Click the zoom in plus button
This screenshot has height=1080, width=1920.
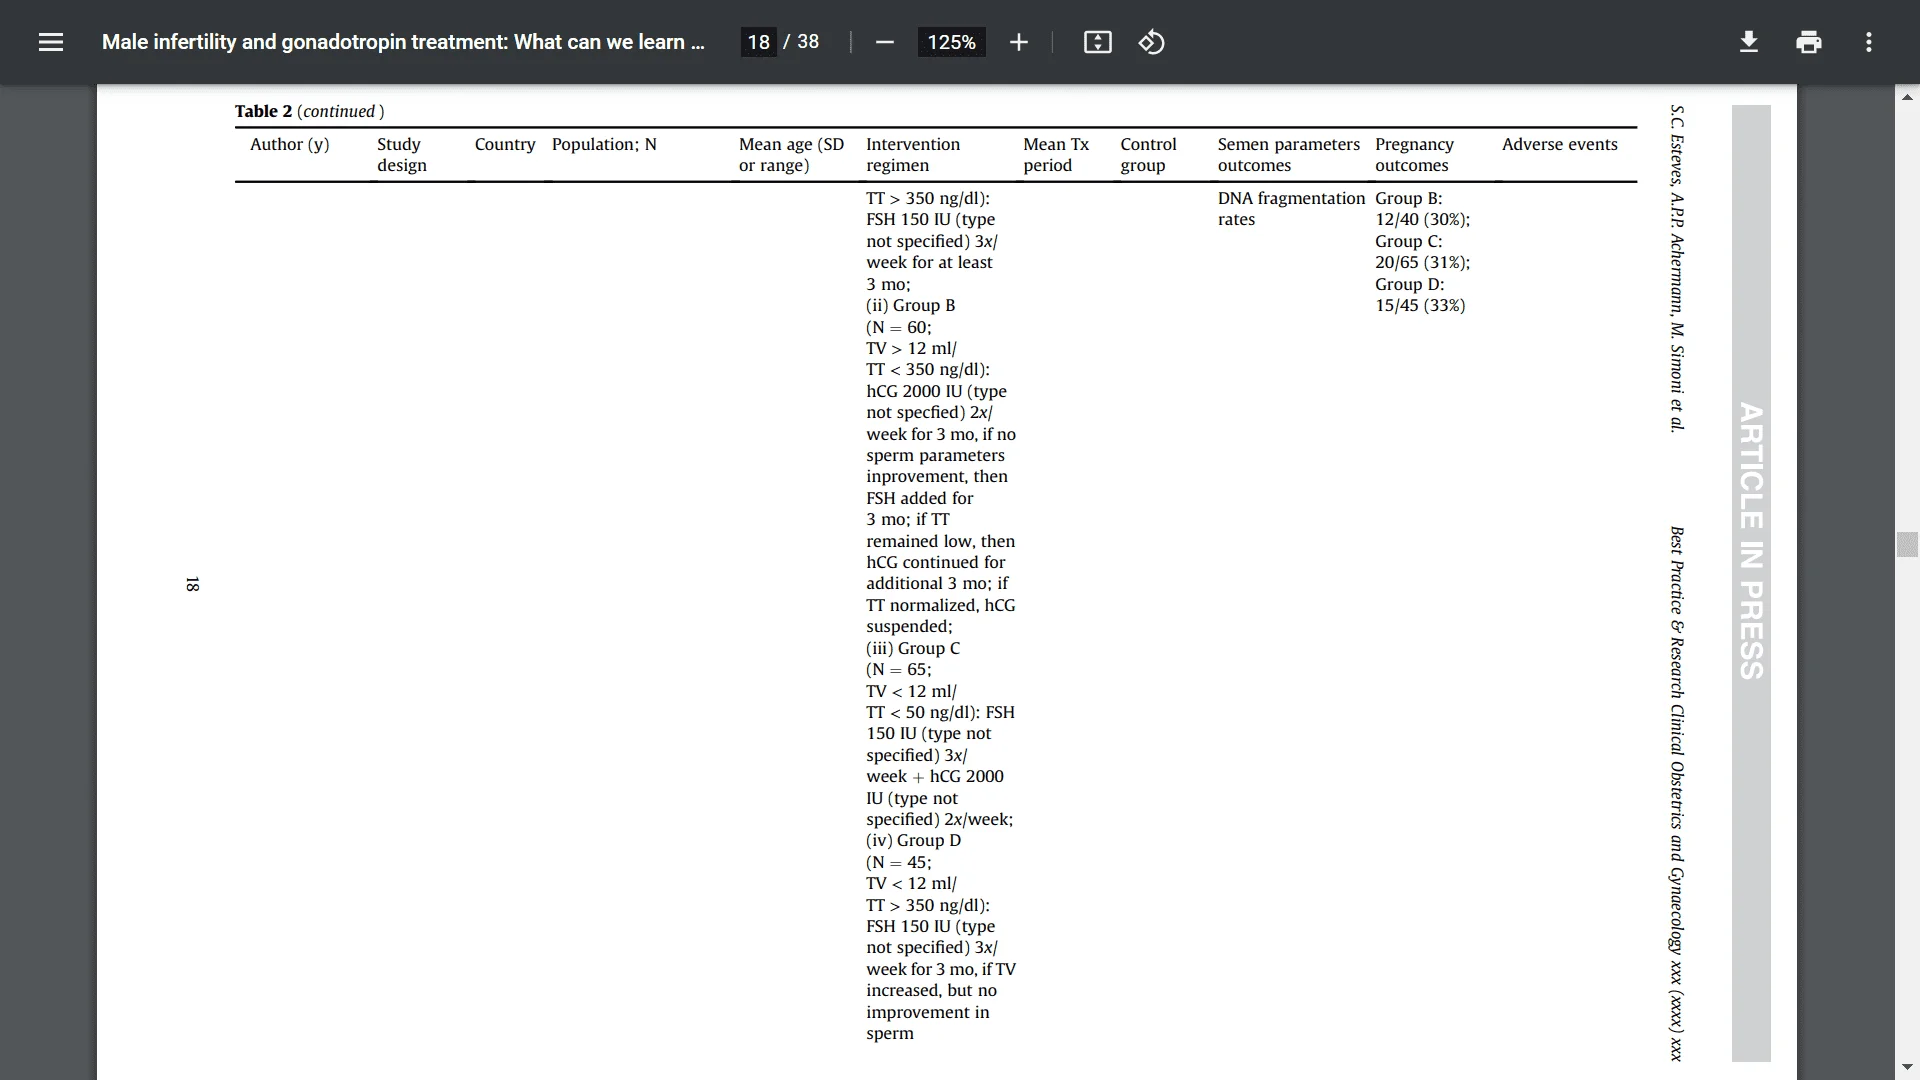pyautogui.click(x=1018, y=42)
